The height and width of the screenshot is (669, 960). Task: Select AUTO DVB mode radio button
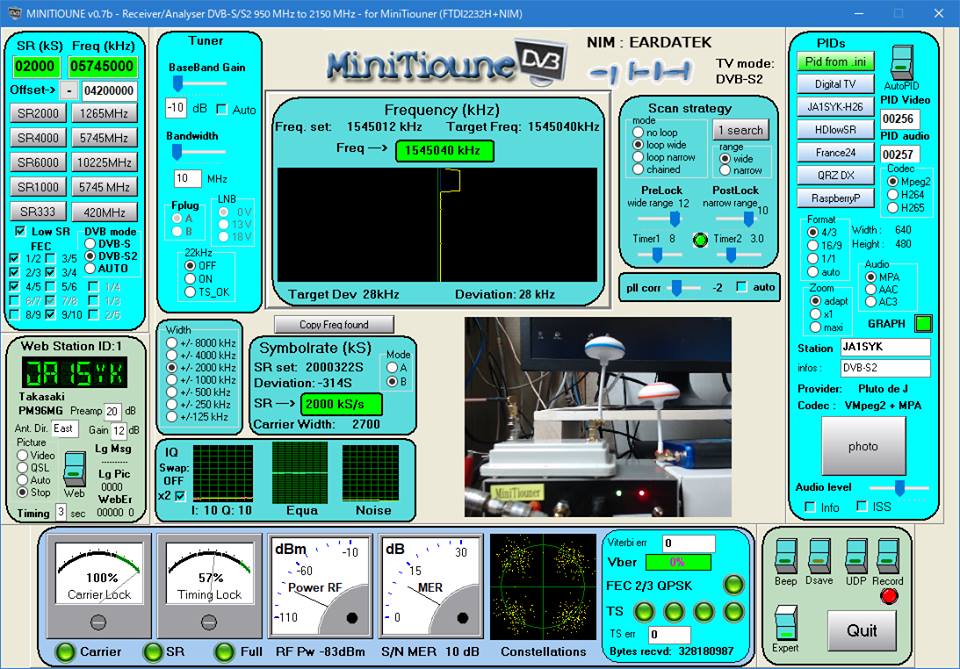click(x=90, y=268)
